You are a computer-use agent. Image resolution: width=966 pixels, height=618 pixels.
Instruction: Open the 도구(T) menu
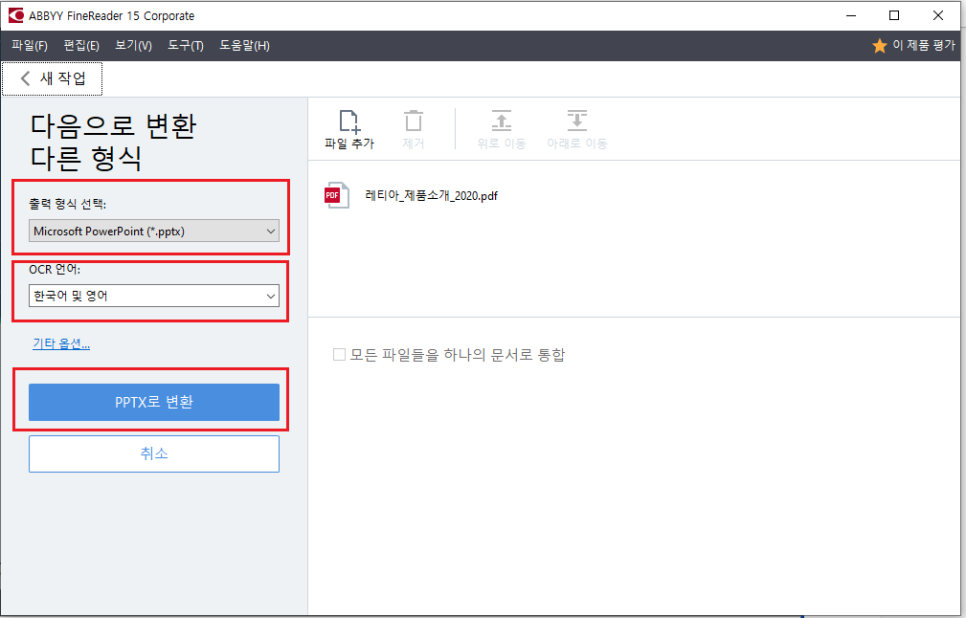(x=185, y=46)
